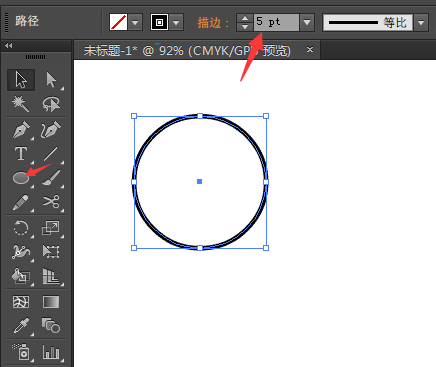Click the tools panel drag grip bar
This screenshot has width=436, height=367.
point(36,57)
